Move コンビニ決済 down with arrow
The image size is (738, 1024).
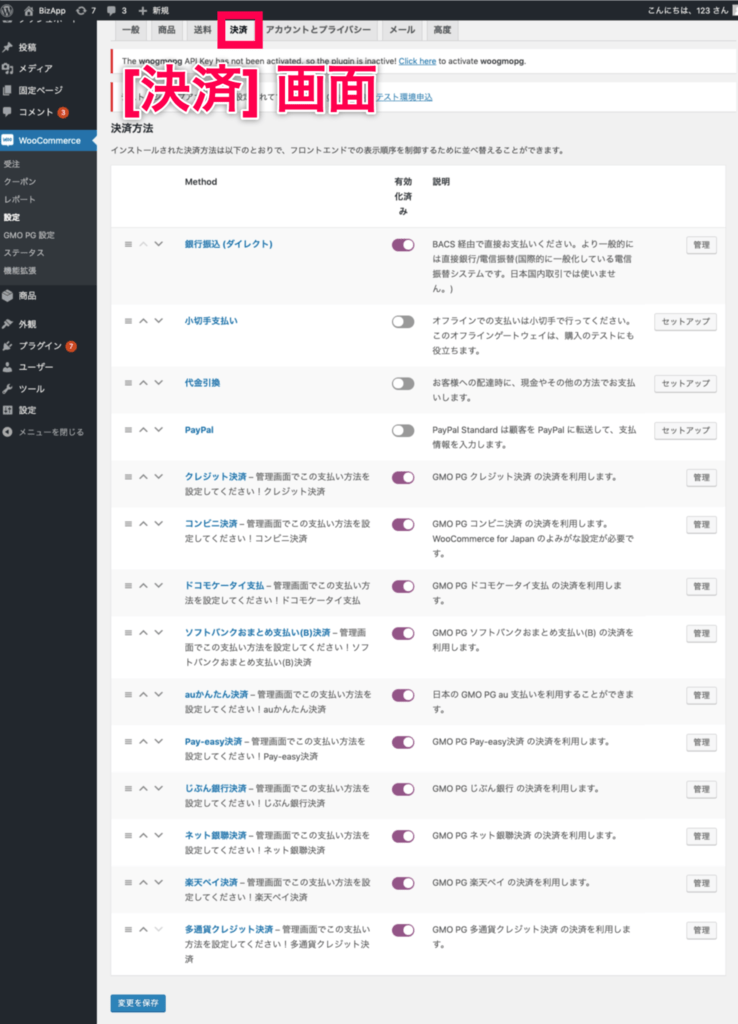click(159, 524)
